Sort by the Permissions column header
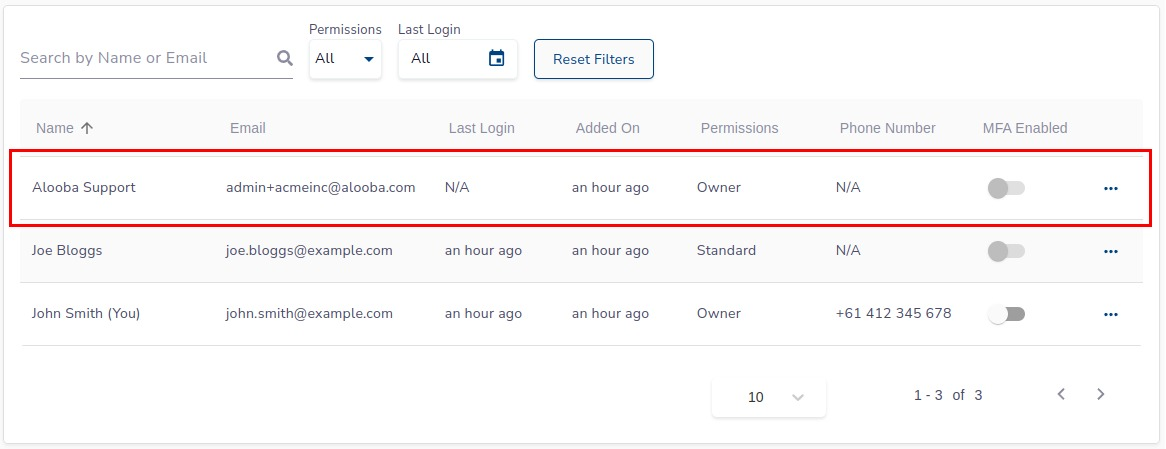 [x=739, y=128]
